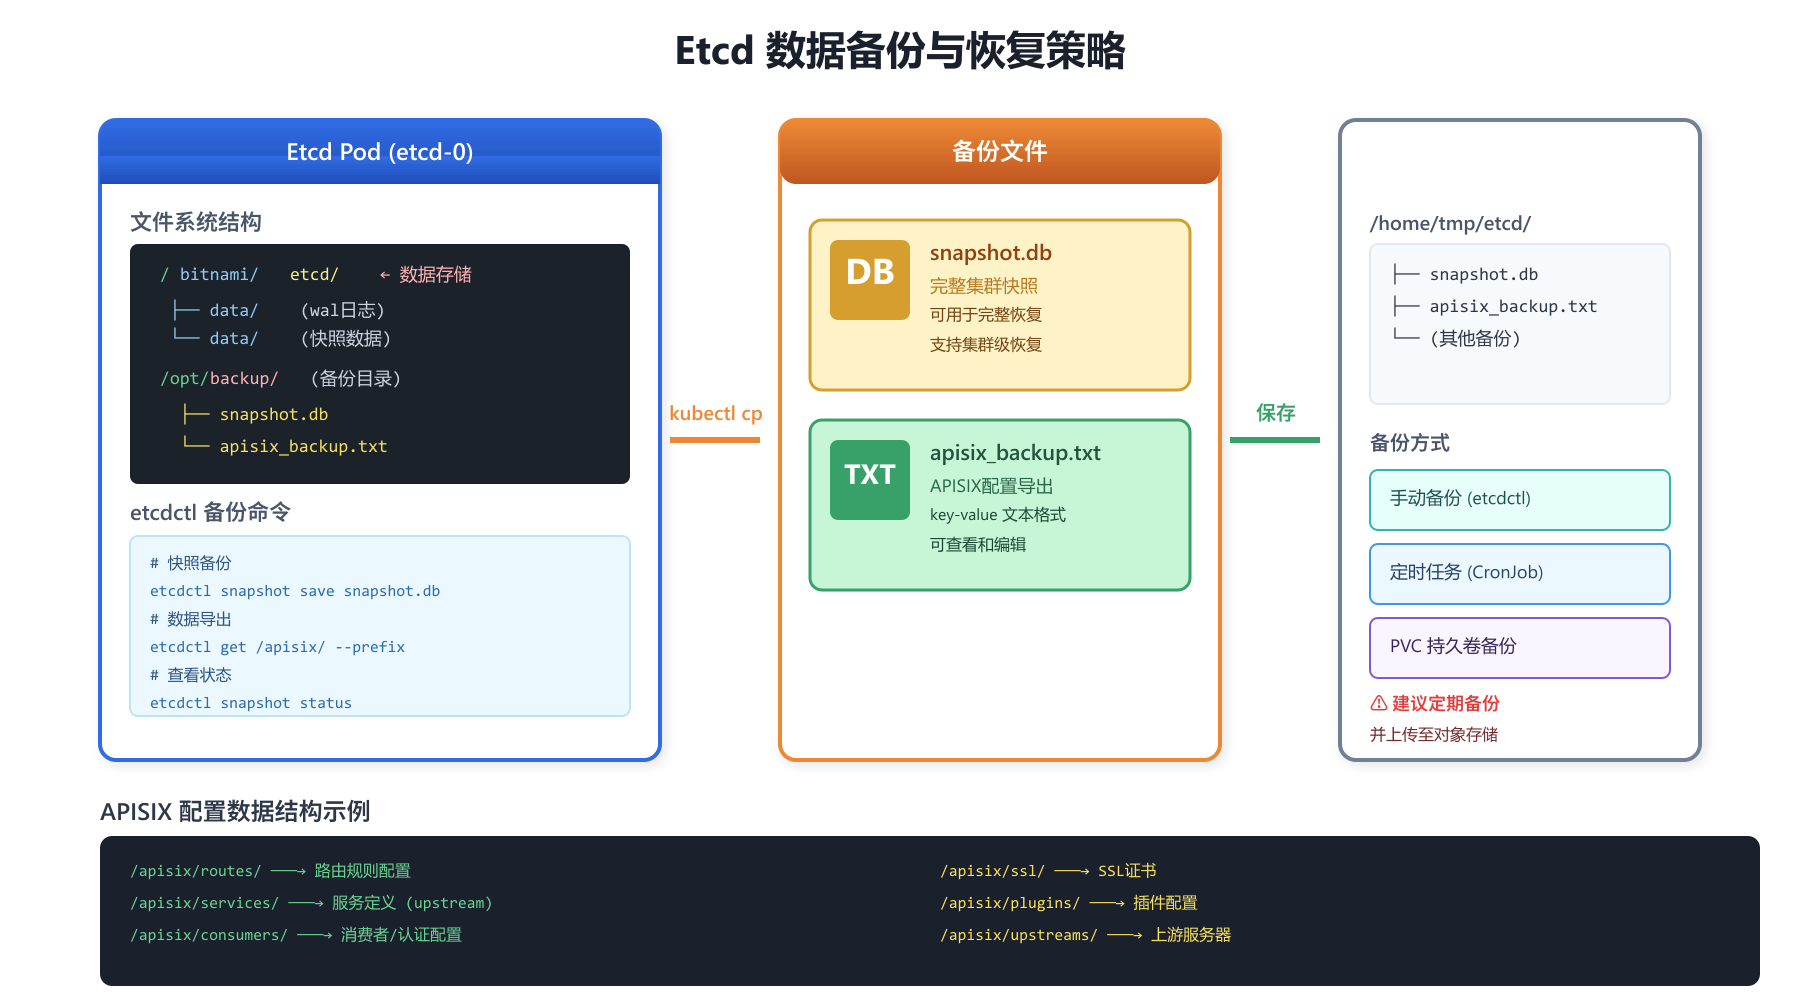Screen dimensions: 1800x1000
Task: Click the red warning triangle icon
Action: click(1378, 703)
